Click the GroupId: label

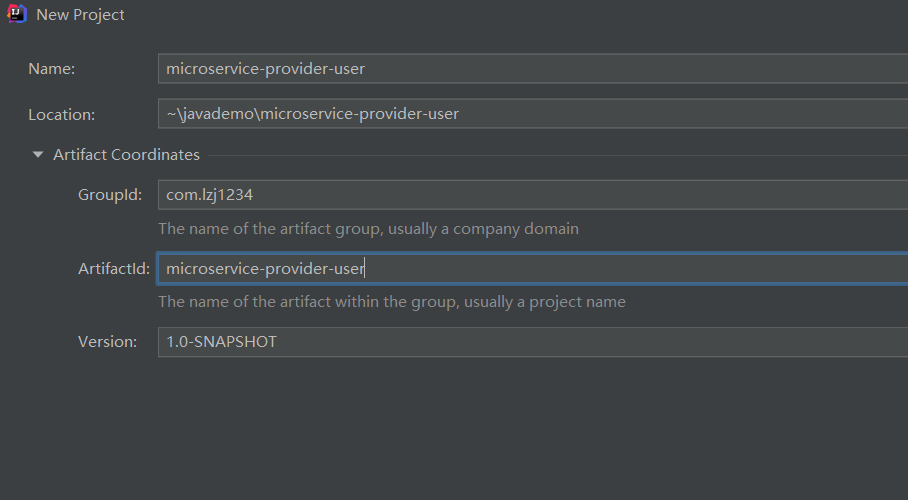(110, 195)
